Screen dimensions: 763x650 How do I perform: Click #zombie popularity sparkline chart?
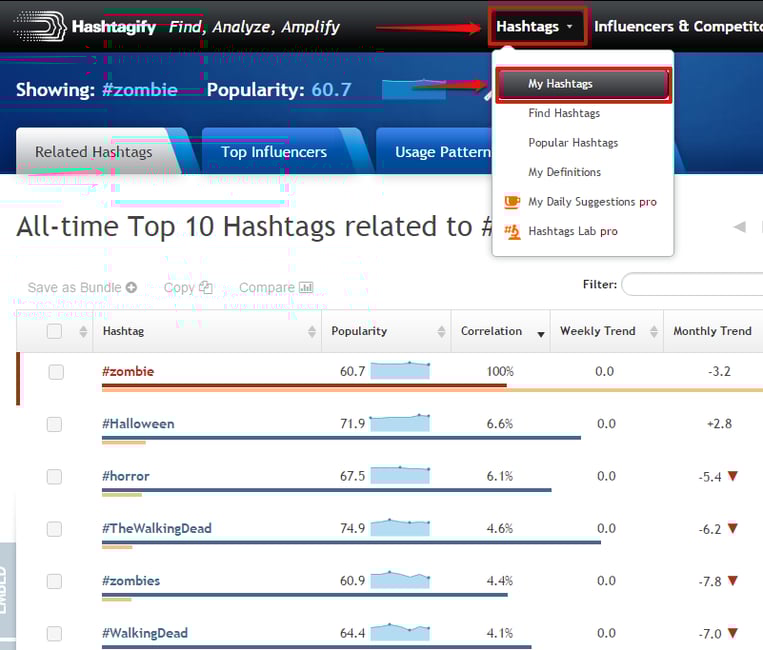coord(400,370)
